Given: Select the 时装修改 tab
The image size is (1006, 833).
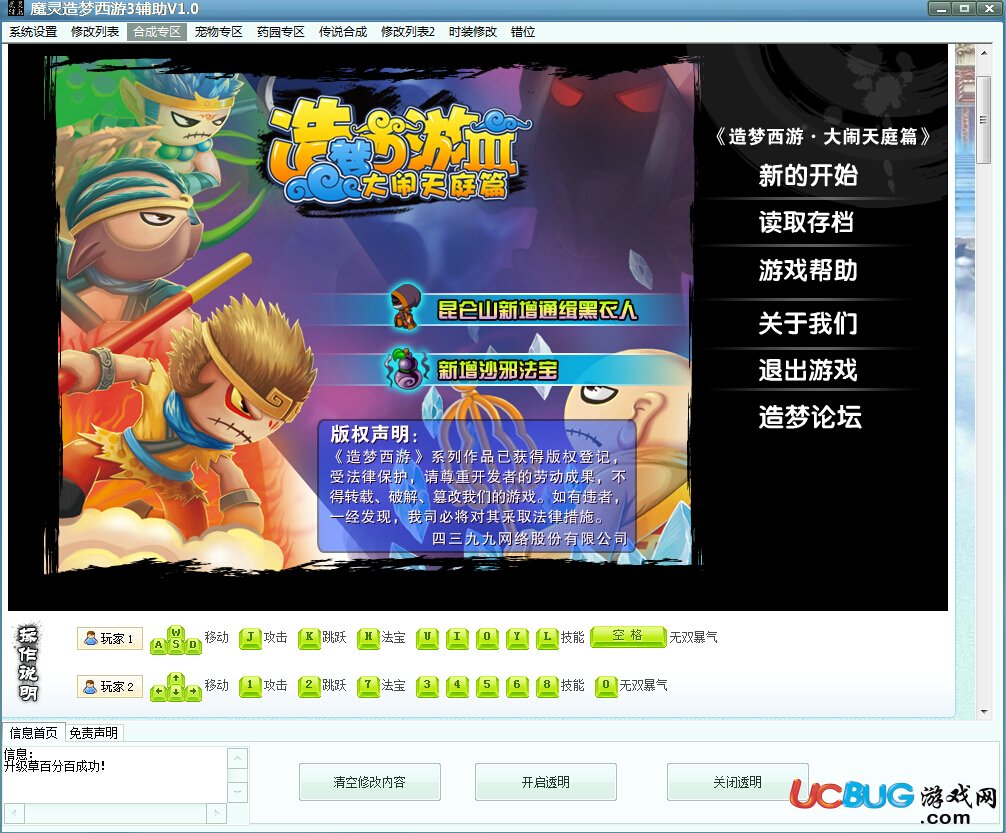Looking at the screenshot, I should pyautogui.click(x=473, y=31).
